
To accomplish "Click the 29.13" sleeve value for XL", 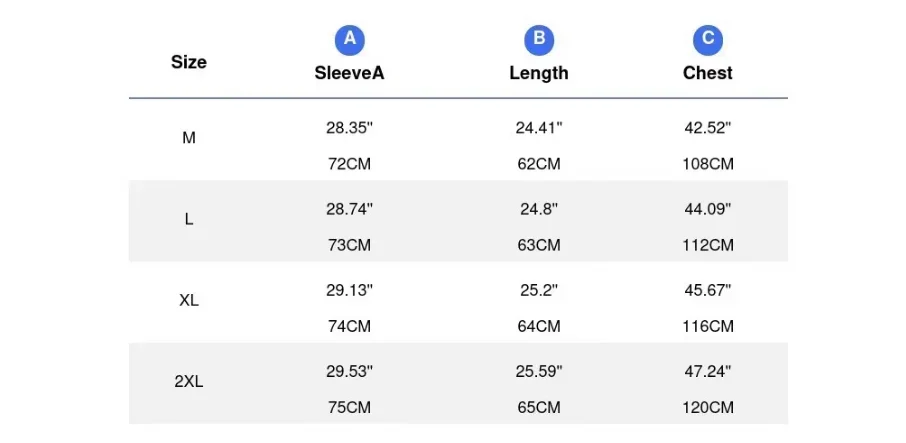I will click(349, 290).
